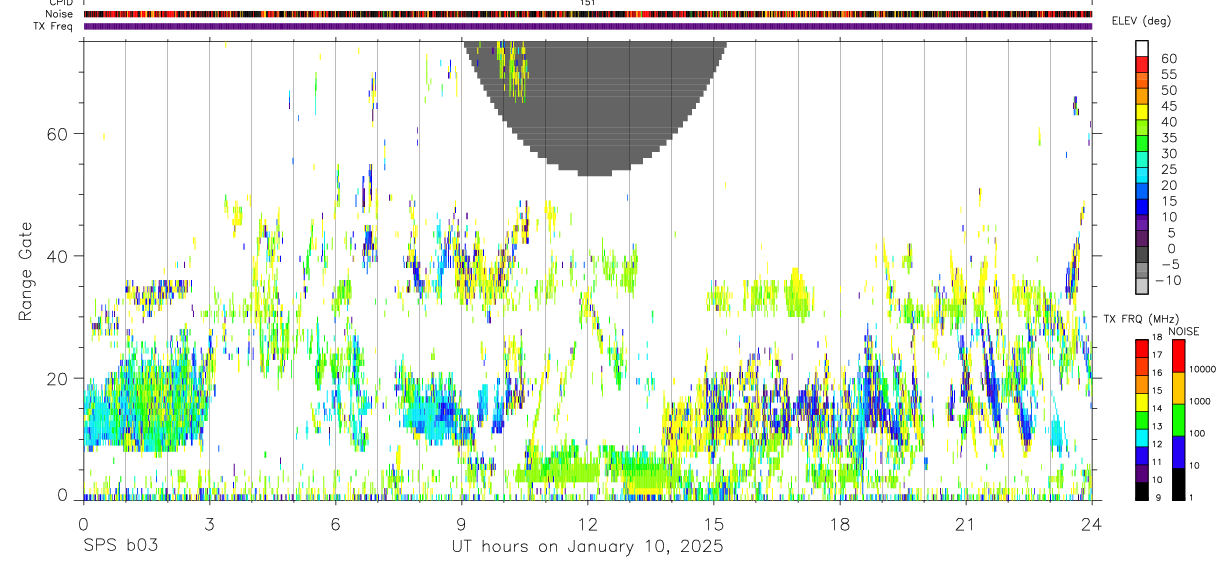Select the cyan TX FRQ segment beside 12
This screenshot has width=1228, height=567.
[1142, 438]
